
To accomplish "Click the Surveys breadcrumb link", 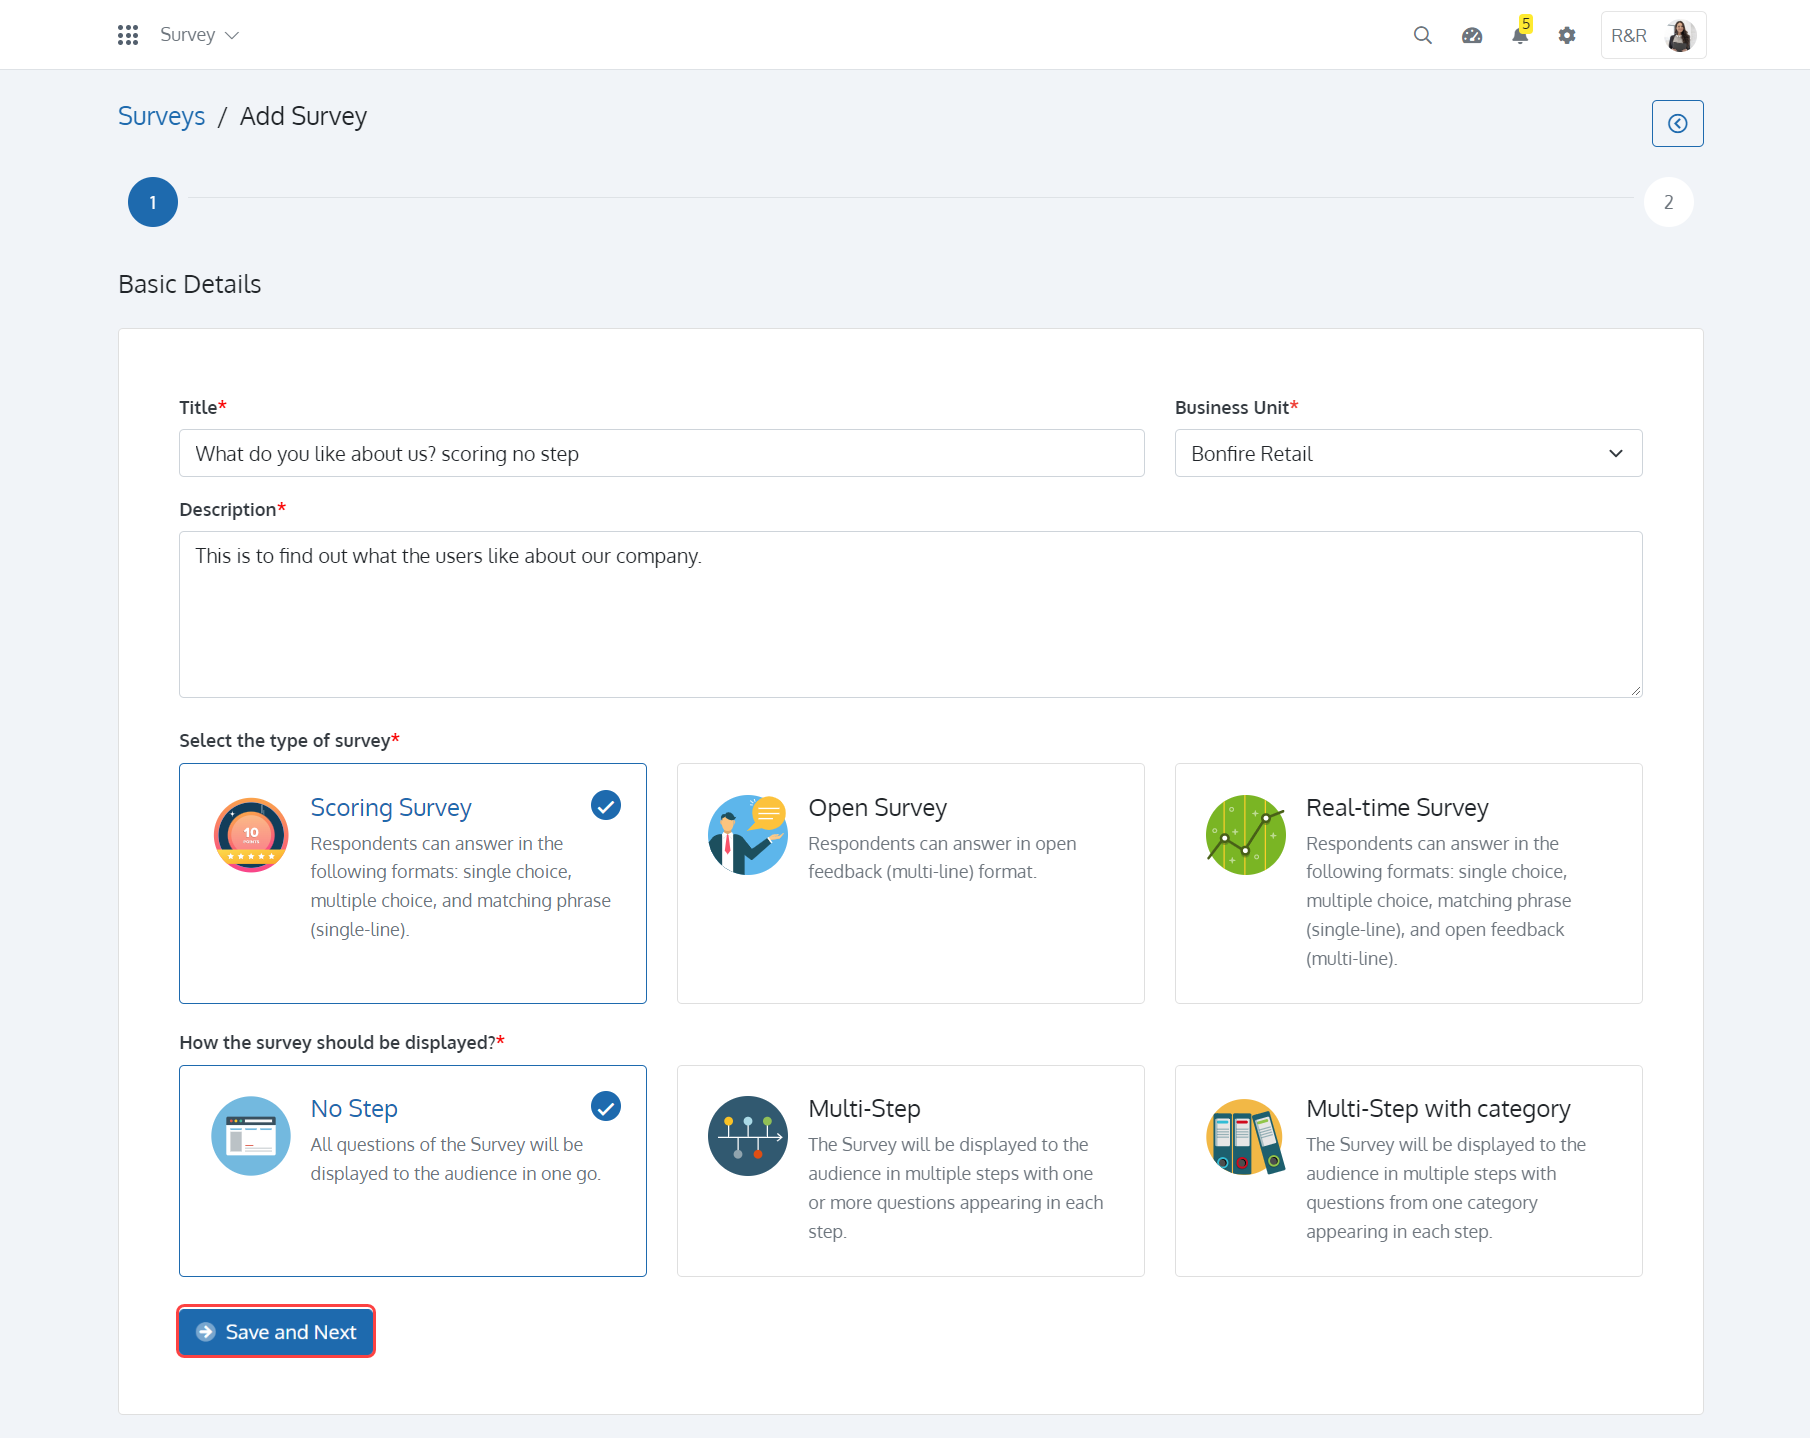I will pos(161,116).
